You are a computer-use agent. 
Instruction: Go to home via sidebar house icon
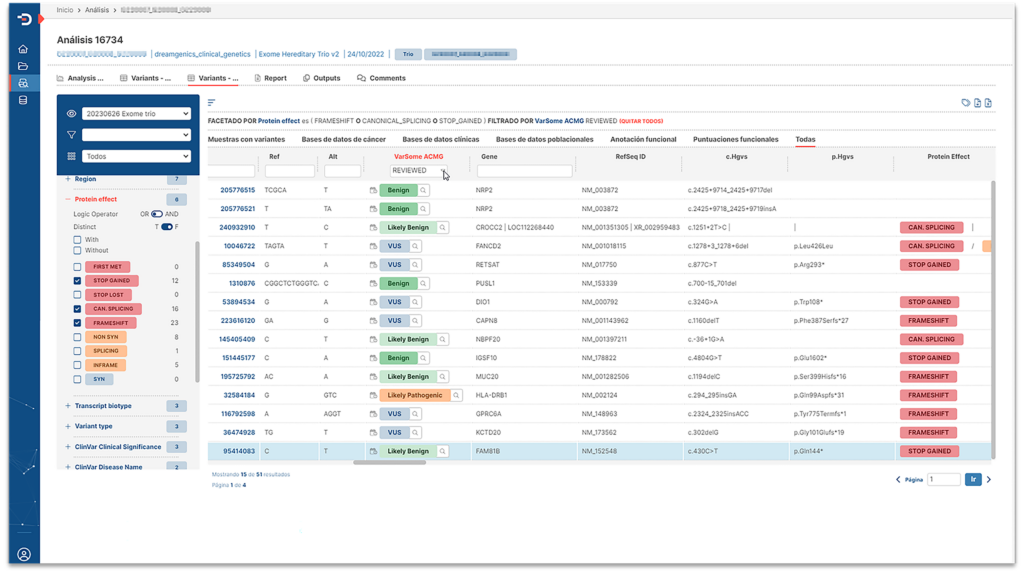point(23,49)
